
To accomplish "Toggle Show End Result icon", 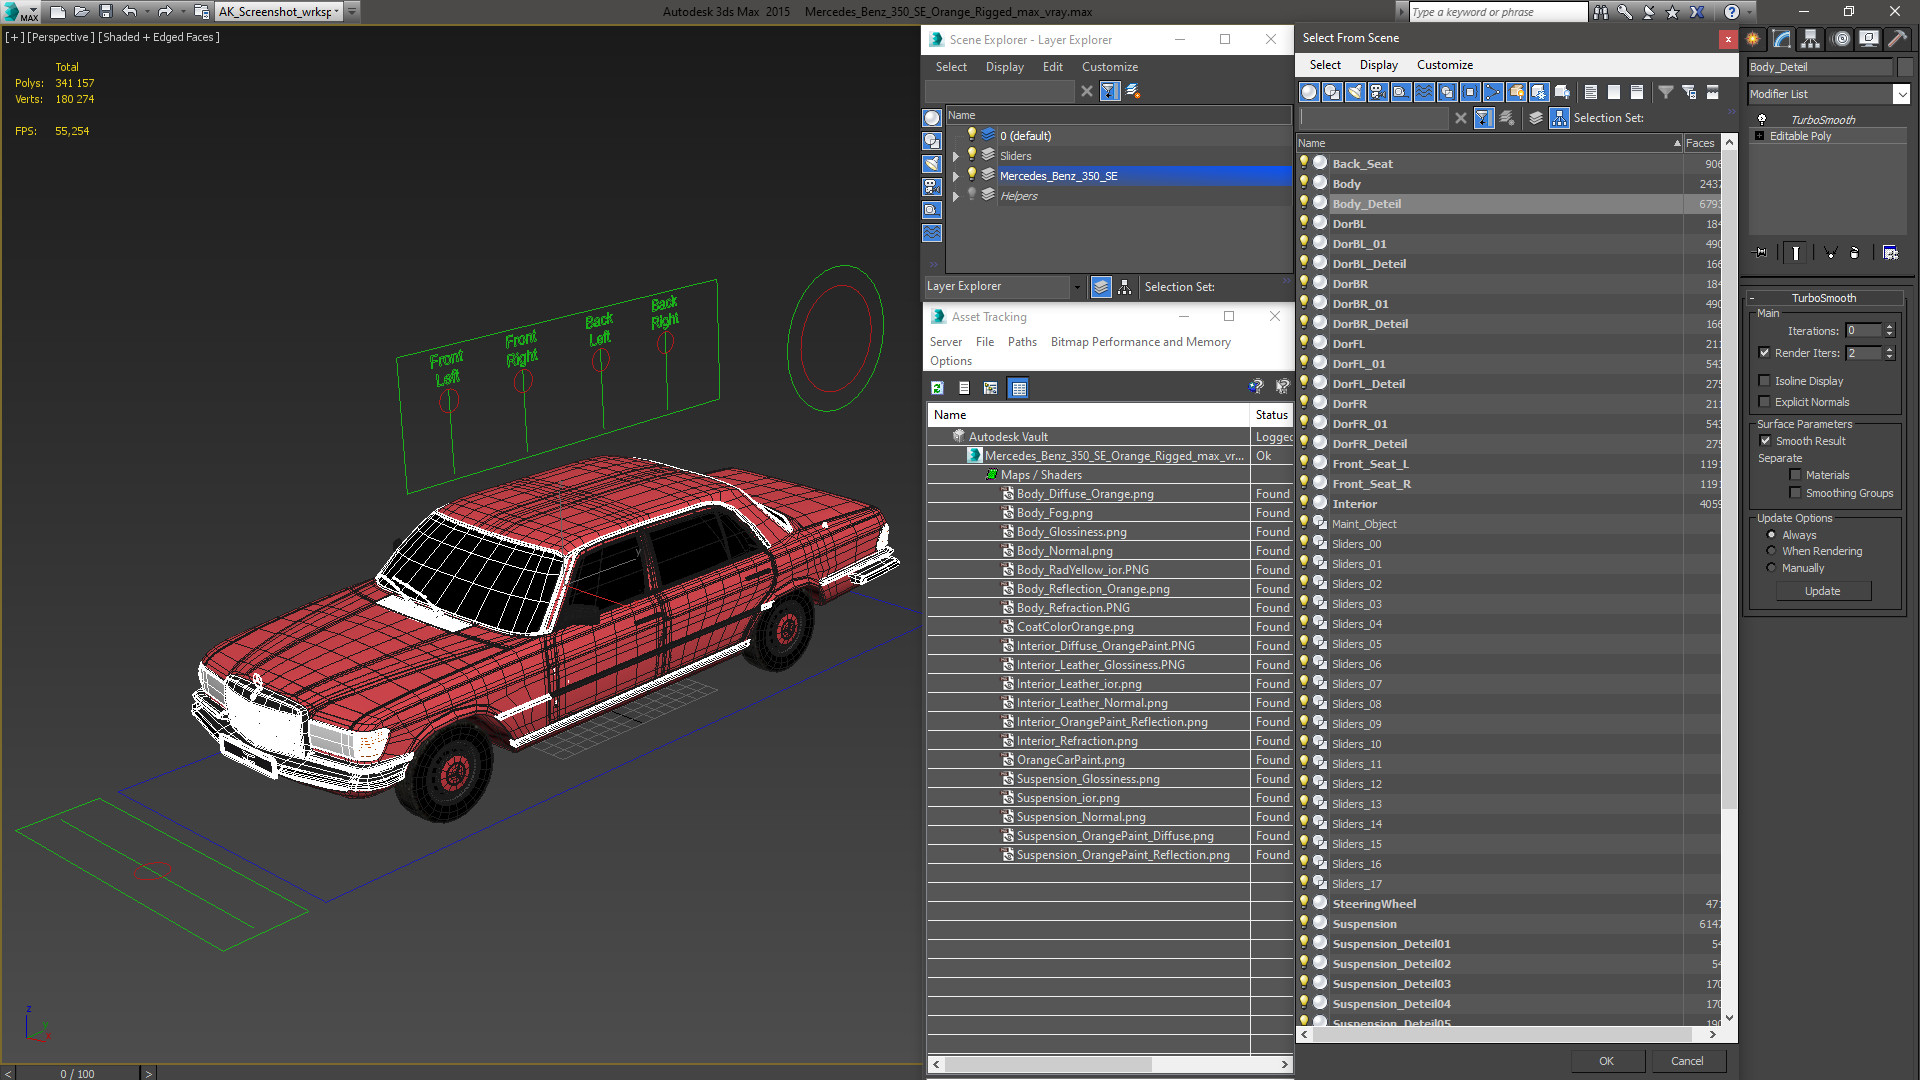I will click(1796, 253).
